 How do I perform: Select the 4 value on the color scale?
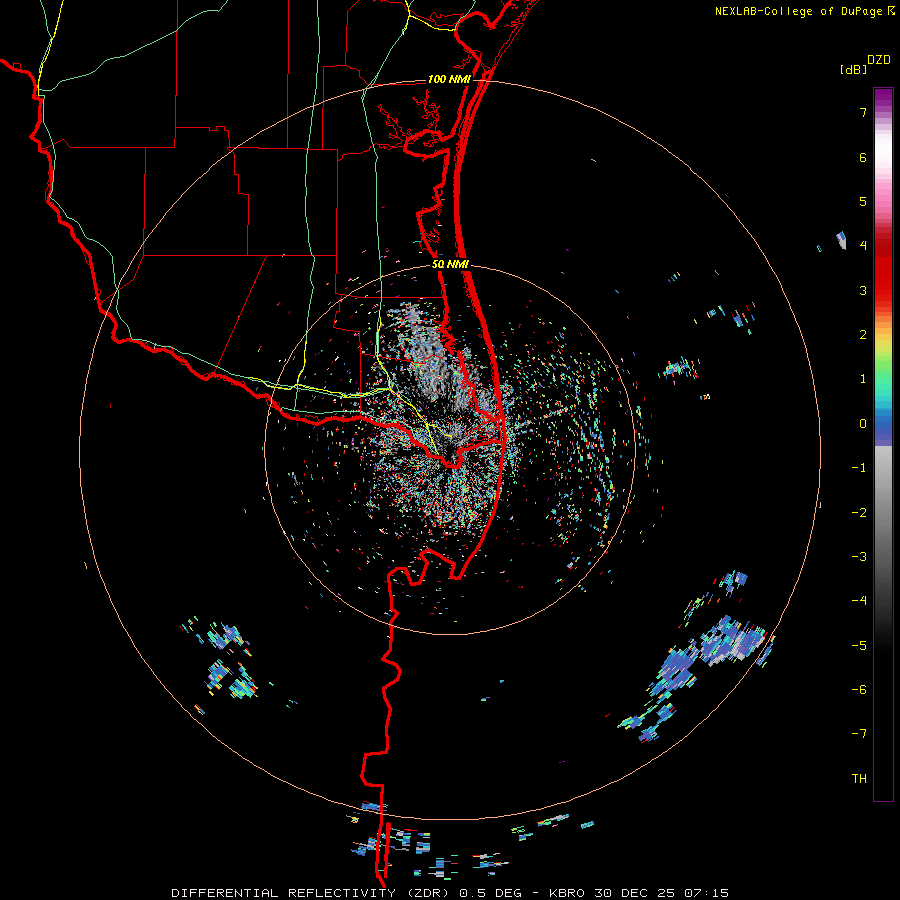point(863,246)
